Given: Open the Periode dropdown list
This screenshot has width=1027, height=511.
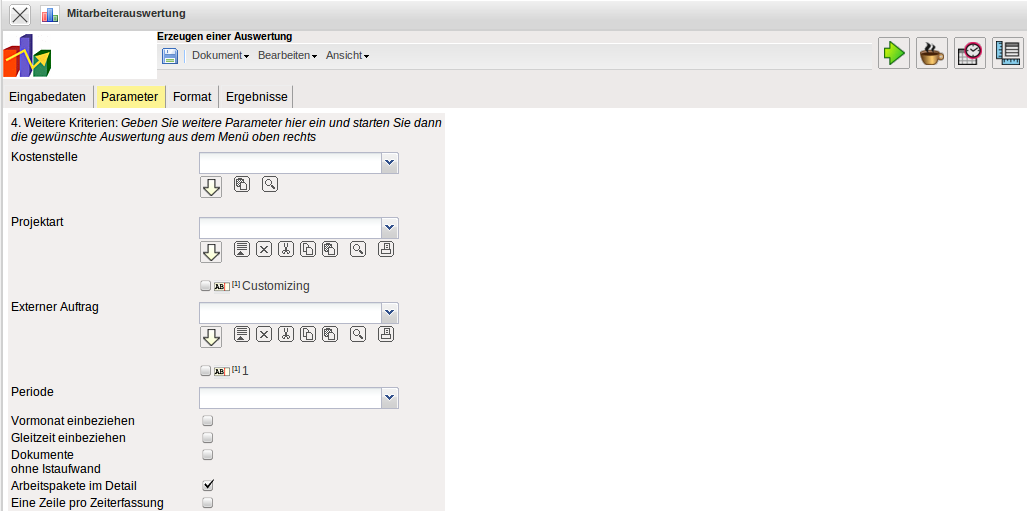Looking at the screenshot, I should (x=390, y=398).
